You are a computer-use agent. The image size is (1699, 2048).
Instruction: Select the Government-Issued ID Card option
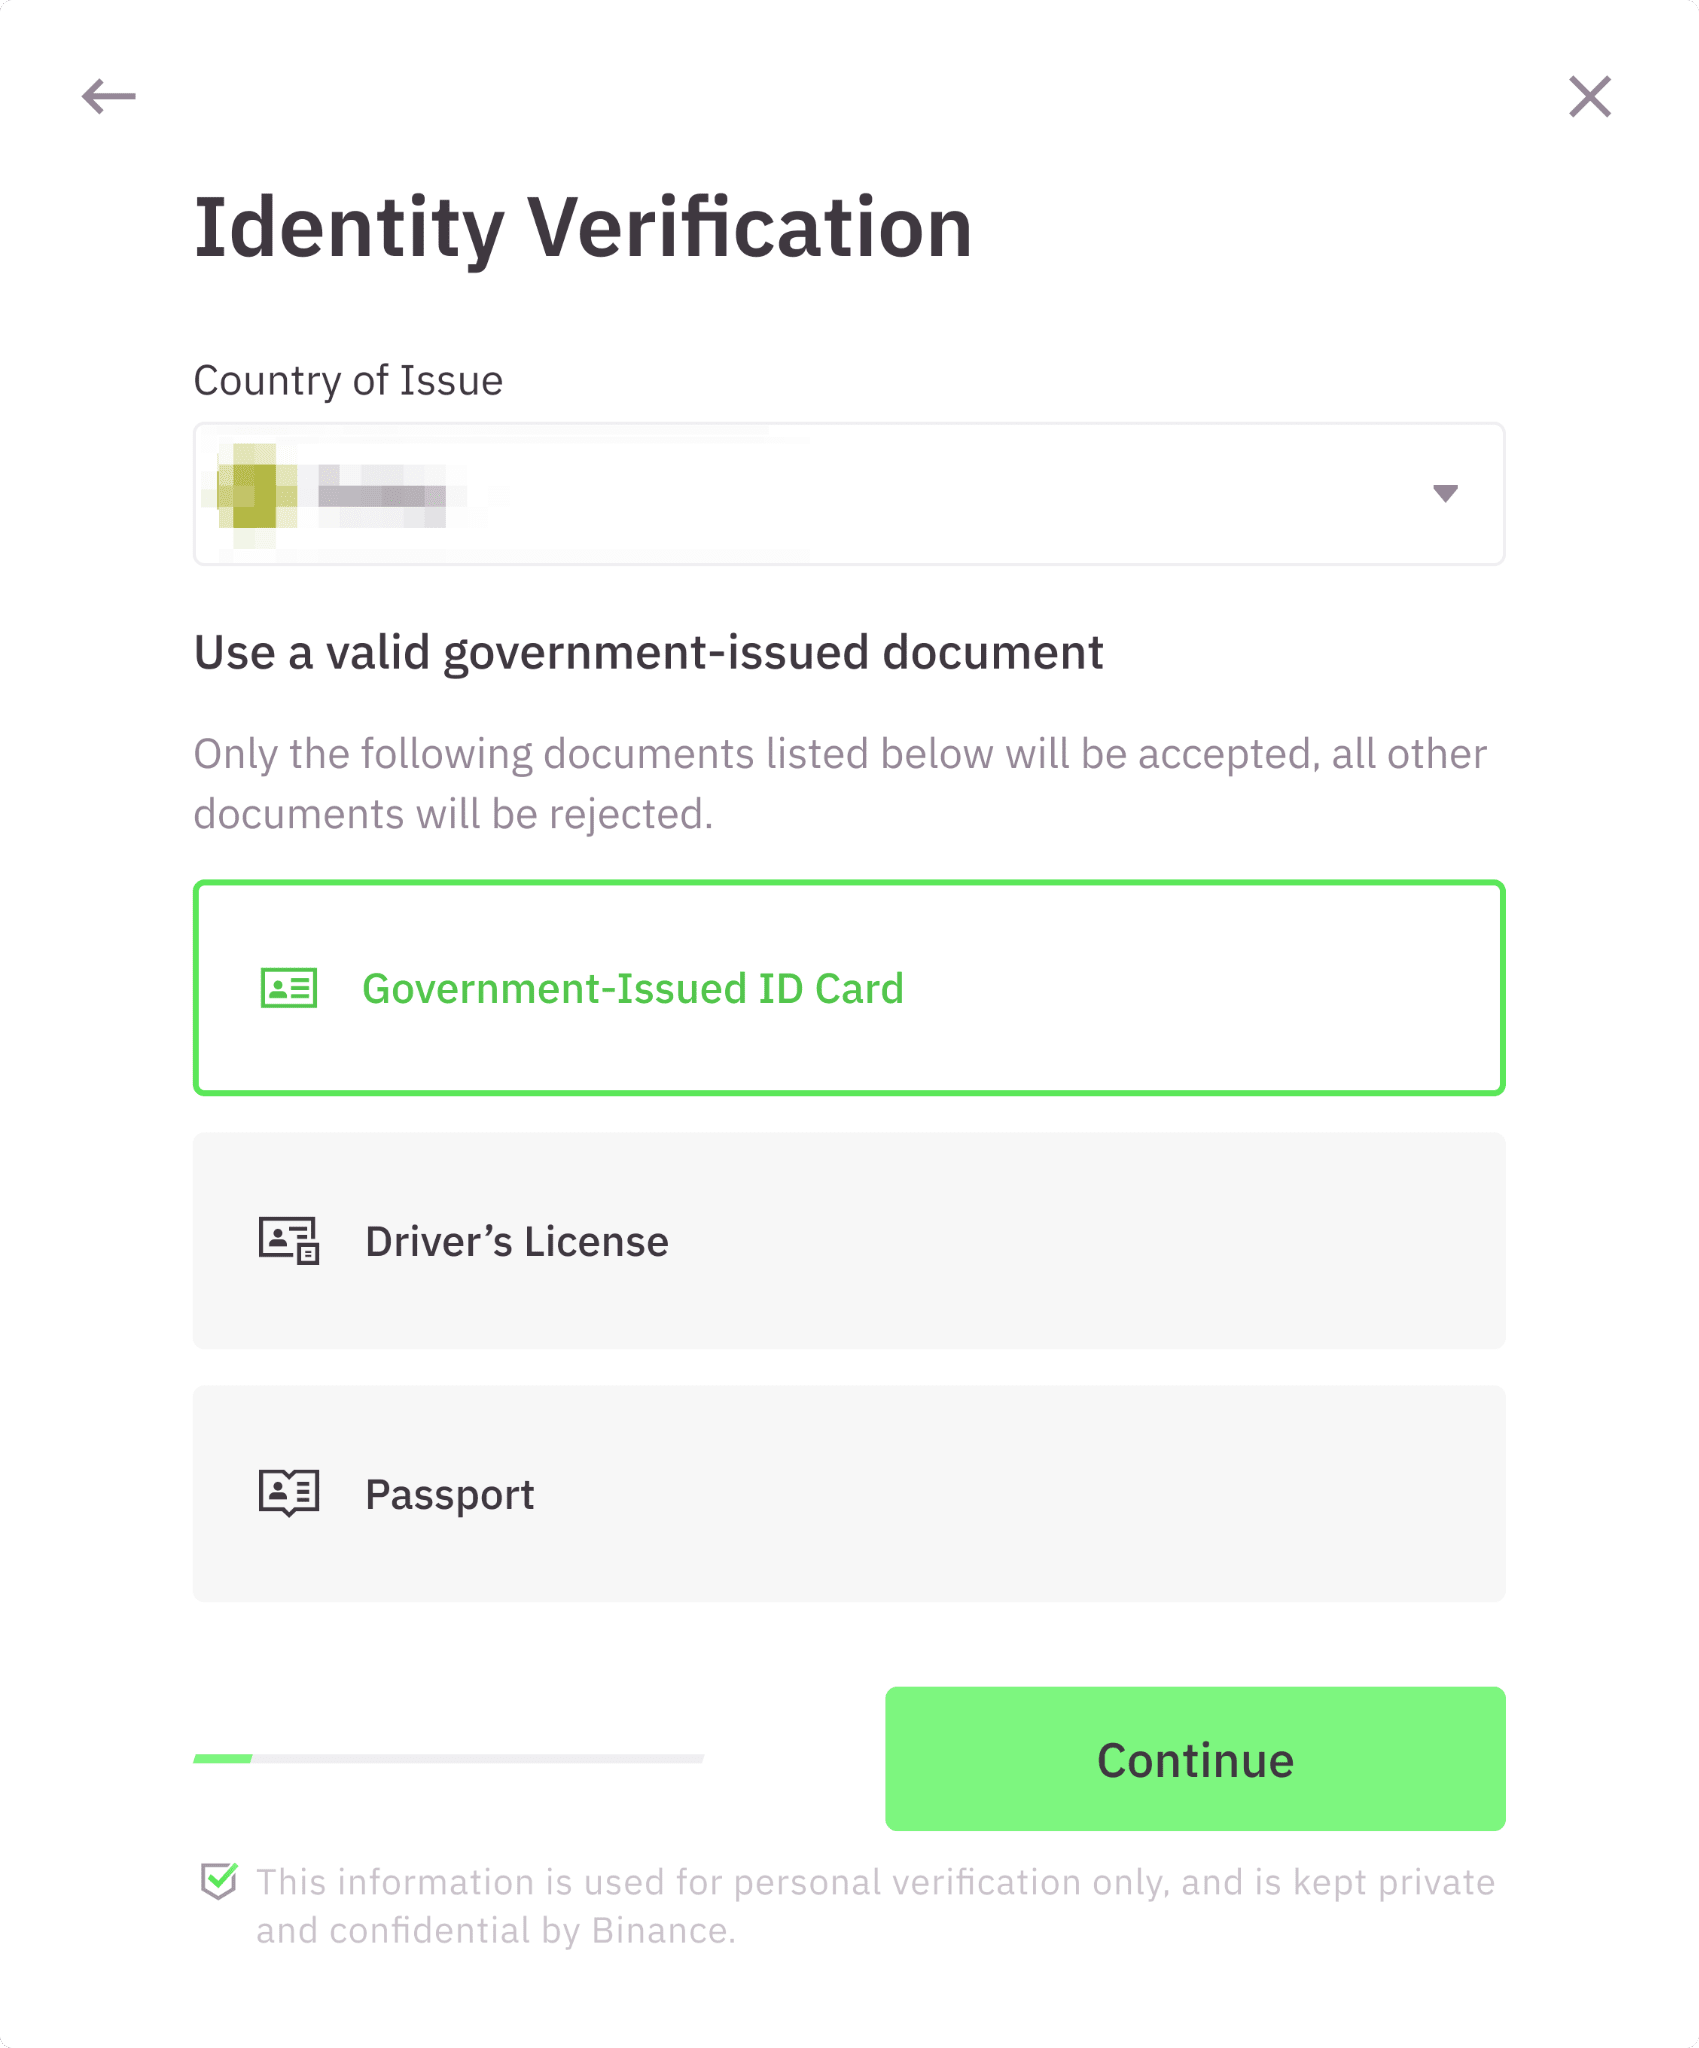click(x=848, y=988)
